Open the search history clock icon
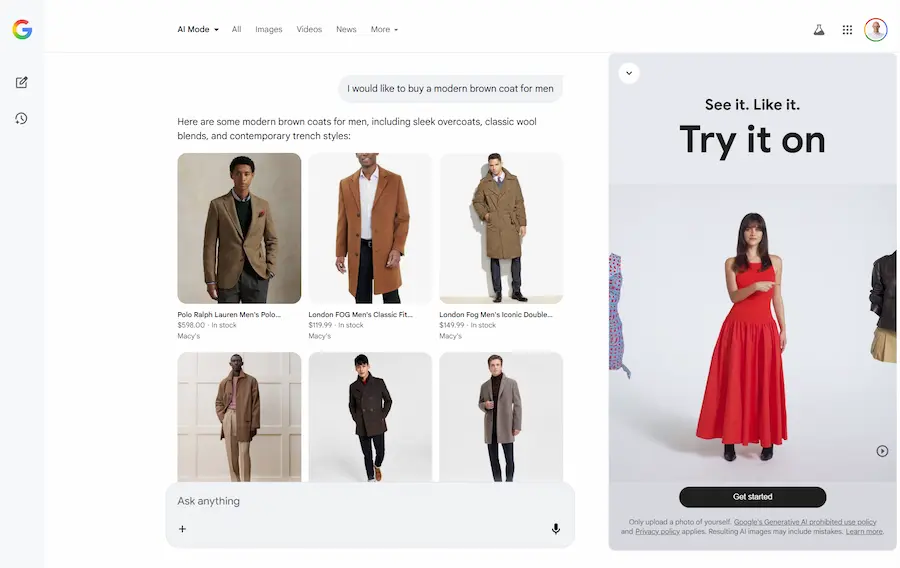The height and width of the screenshot is (568, 900). [21, 118]
